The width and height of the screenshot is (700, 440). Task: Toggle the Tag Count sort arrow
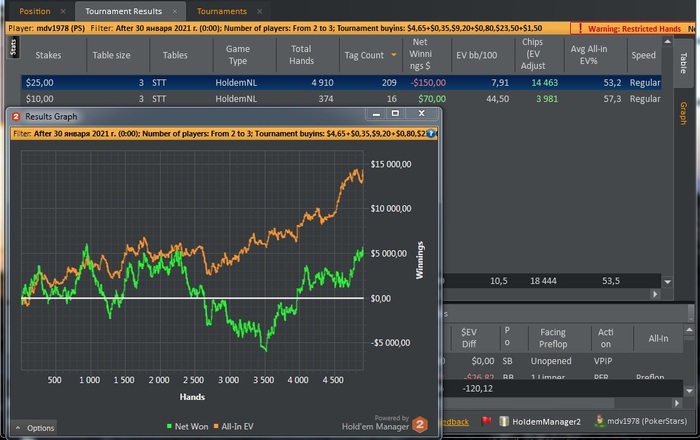394,55
